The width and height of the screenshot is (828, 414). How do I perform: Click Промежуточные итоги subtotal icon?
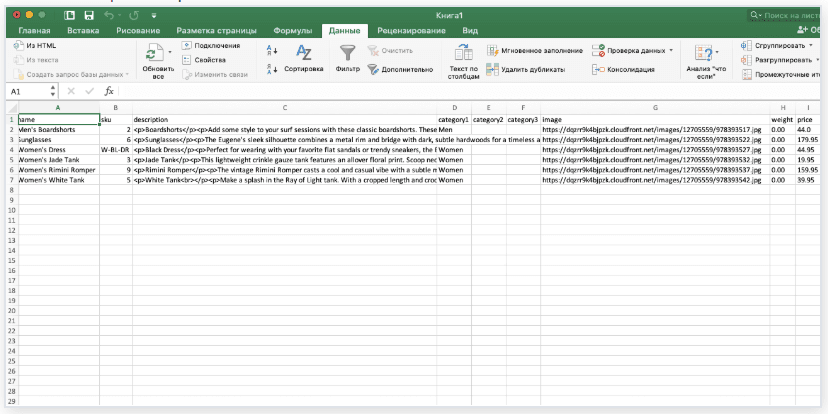747,74
